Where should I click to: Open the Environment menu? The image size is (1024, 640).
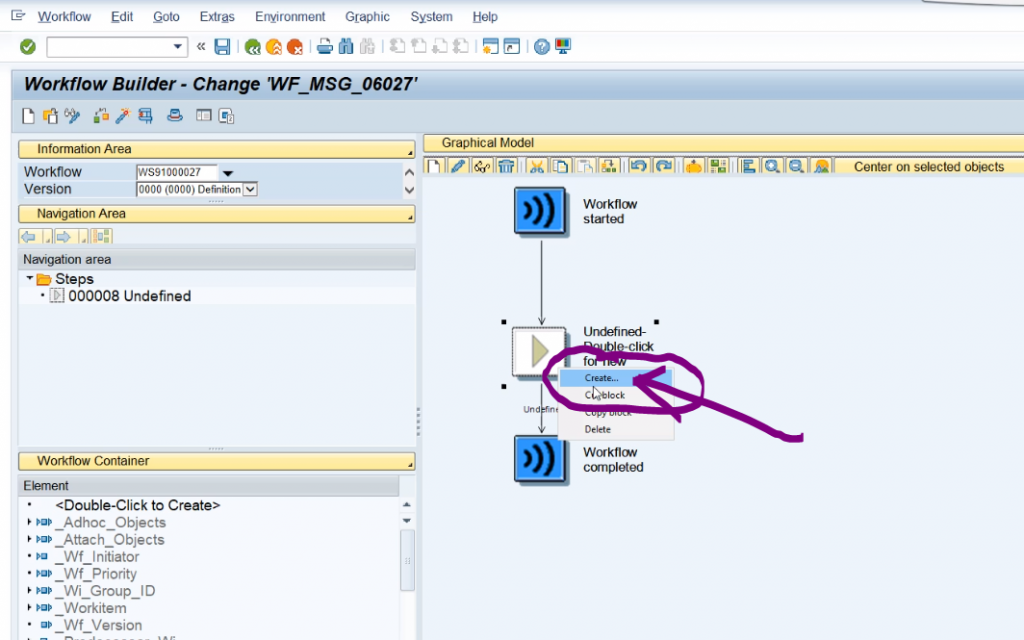[290, 17]
